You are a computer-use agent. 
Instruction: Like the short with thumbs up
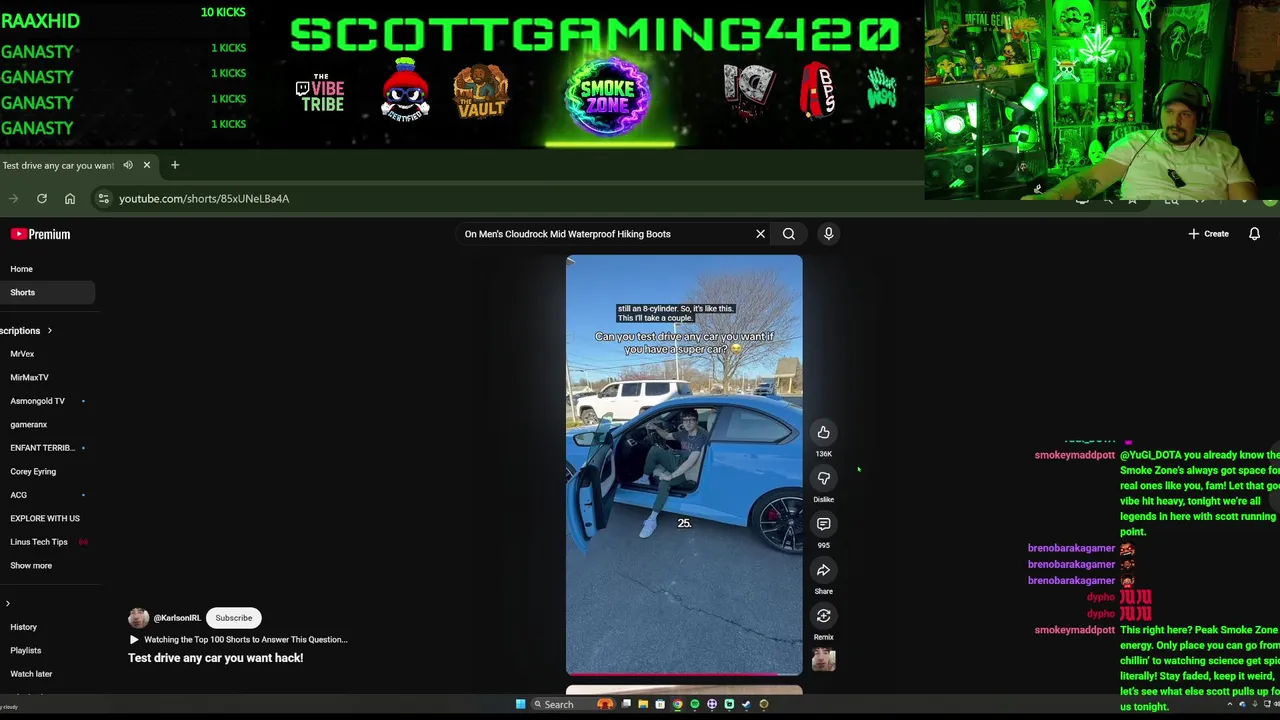click(x=823, y=432)
